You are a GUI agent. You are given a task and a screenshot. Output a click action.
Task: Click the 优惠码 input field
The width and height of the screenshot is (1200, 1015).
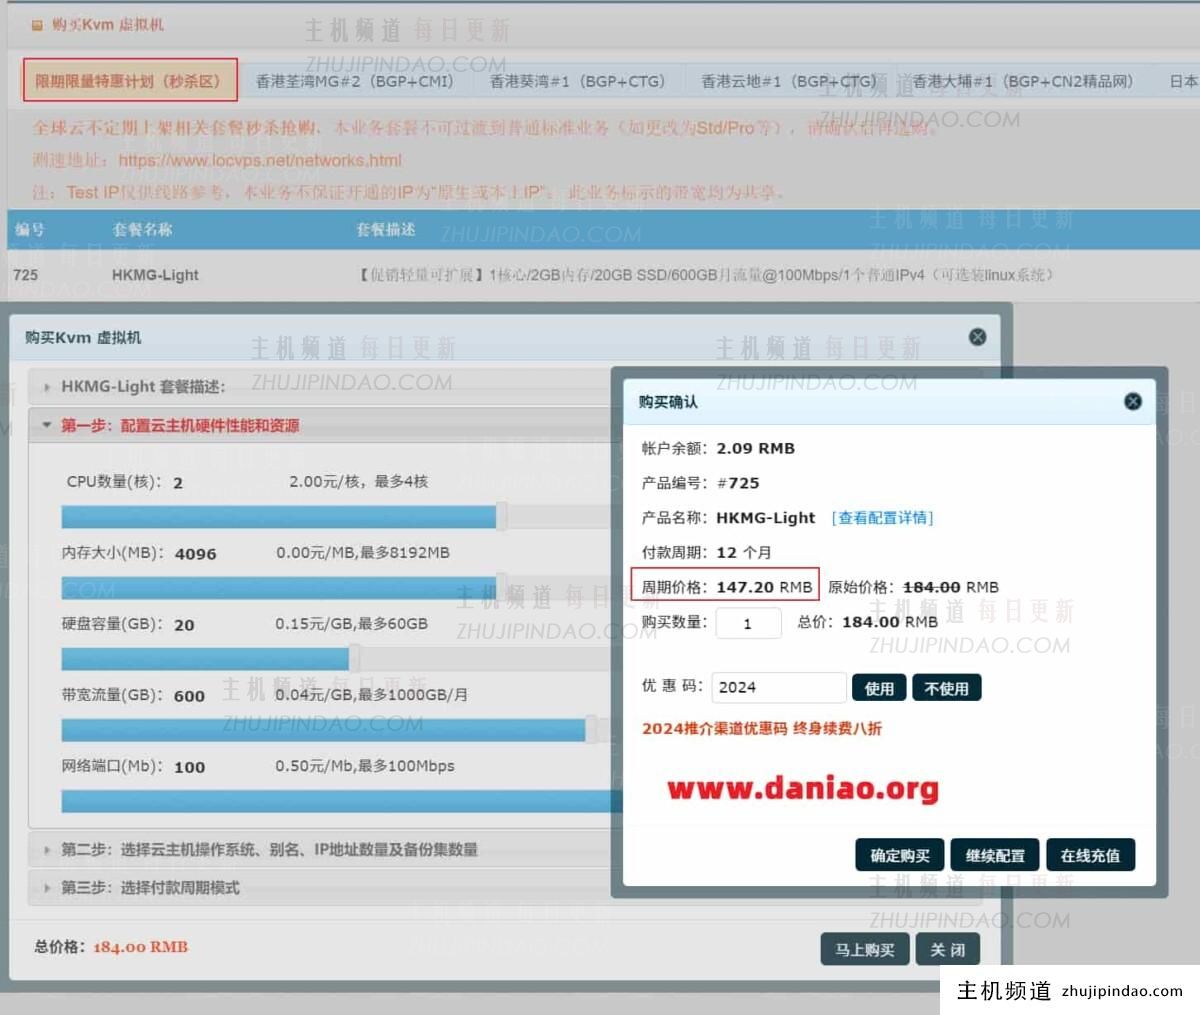pyautogui.click(x=778, y=687)
